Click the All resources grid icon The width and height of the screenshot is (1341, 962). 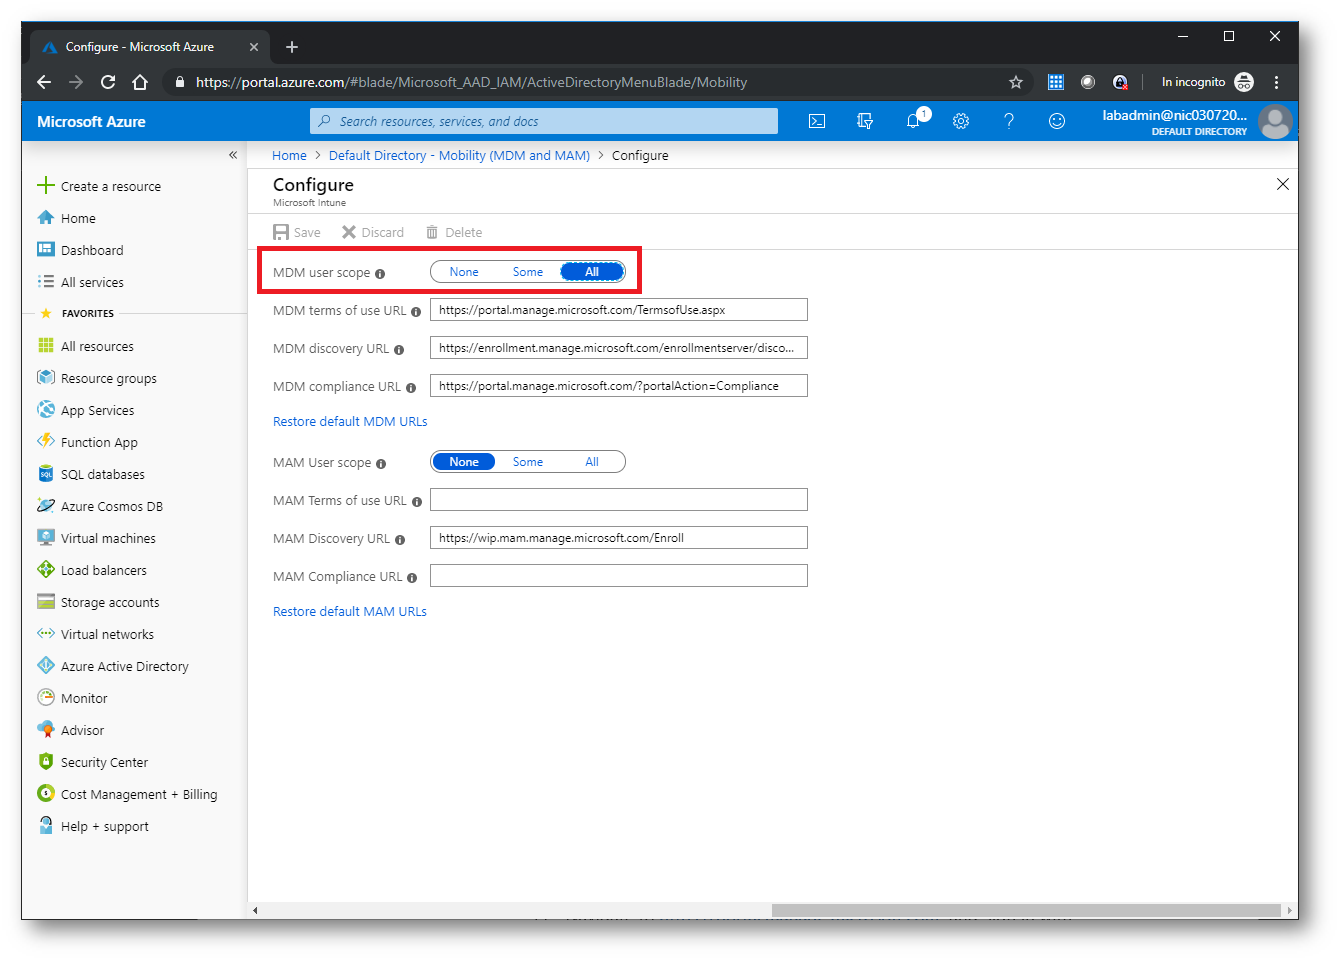click(45, 346)
